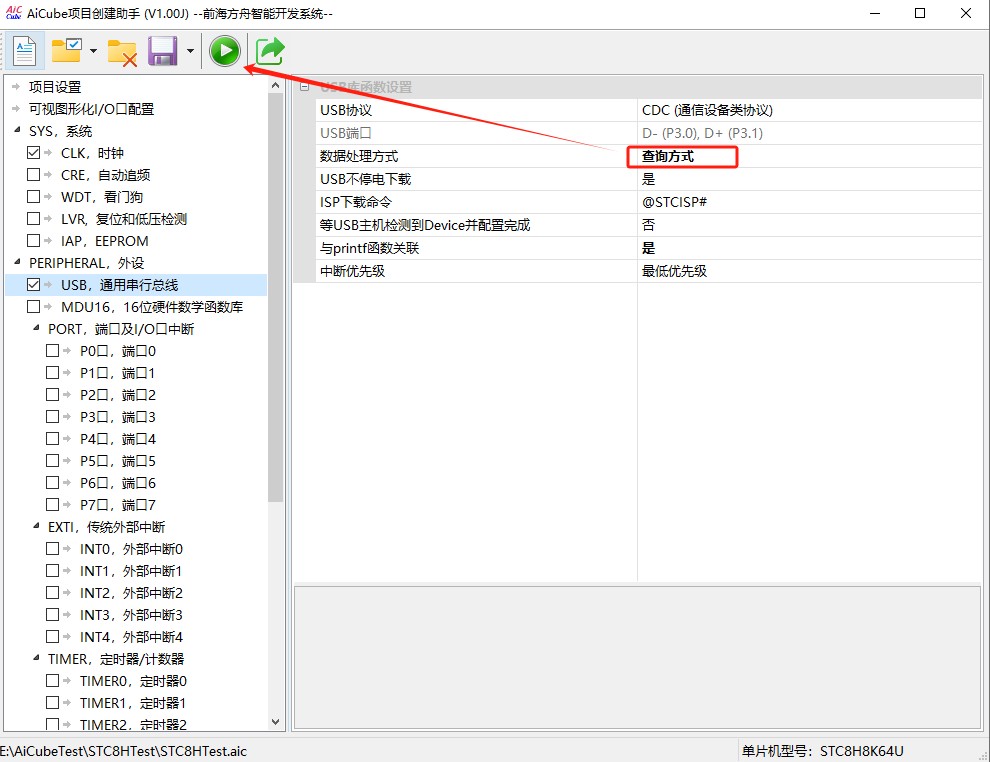The height and width of the screenshot is (762, 990).
Task: Select the 项目设置 tree item
Action: (x=55, y=87)
